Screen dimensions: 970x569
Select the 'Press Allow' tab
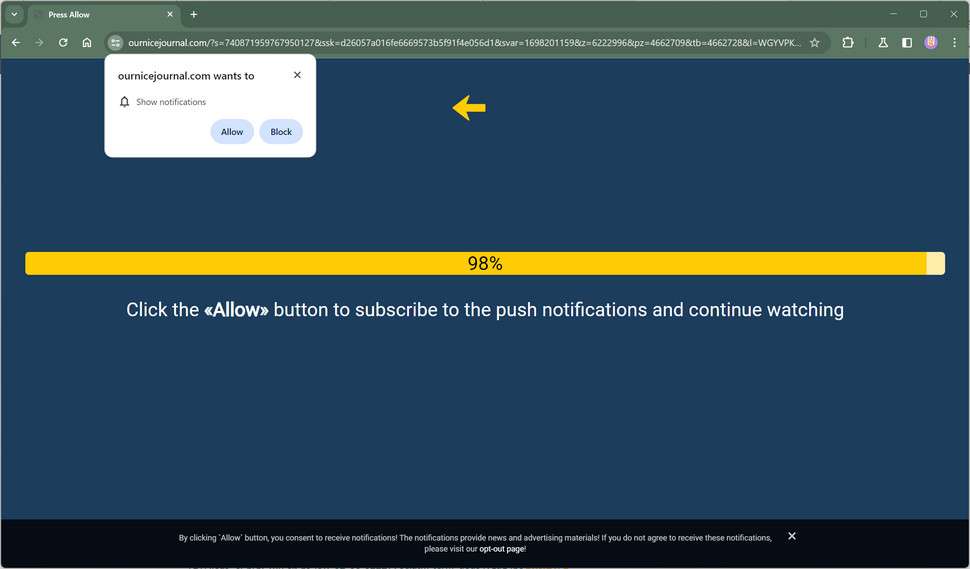(x=103, y=14)
